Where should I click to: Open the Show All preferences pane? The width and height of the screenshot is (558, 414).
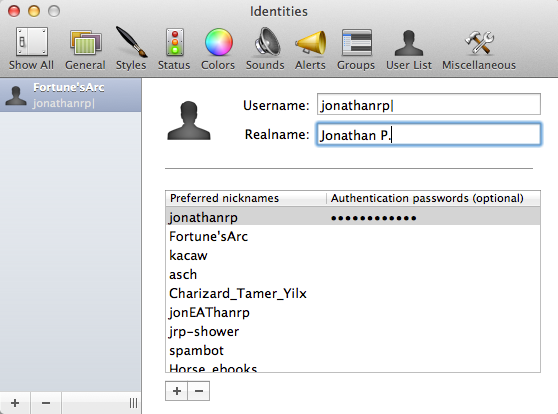(x=31, y=49)
